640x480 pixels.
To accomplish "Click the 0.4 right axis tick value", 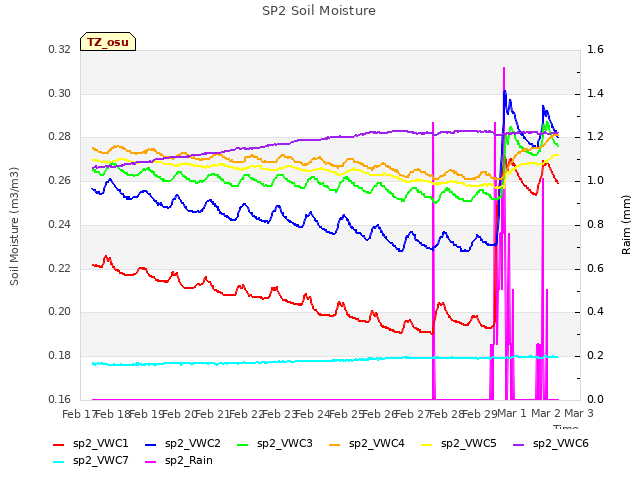I will 595,312.
